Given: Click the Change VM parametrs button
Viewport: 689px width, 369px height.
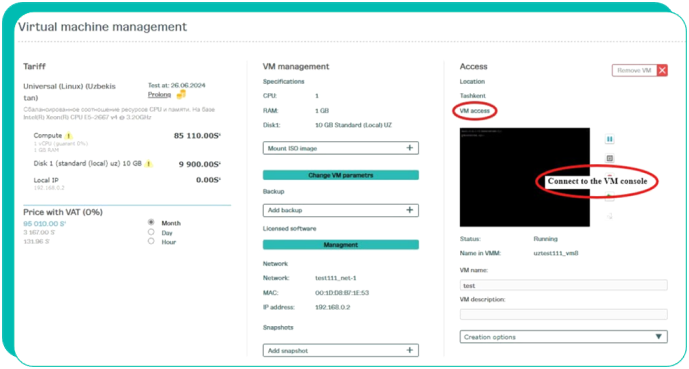Looking at the screenshot, I should click(341, 175).
